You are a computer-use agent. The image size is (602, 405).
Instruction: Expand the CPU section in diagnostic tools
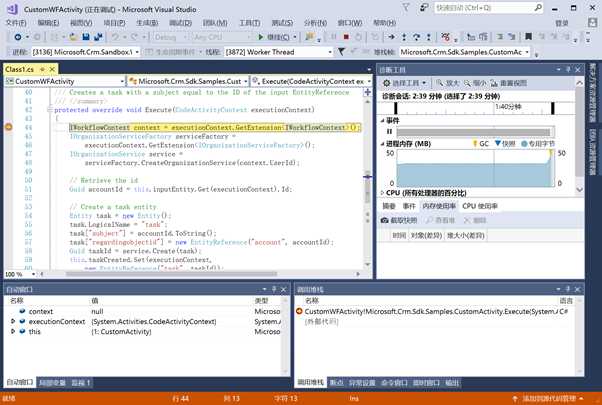click(x=382, y=193)
